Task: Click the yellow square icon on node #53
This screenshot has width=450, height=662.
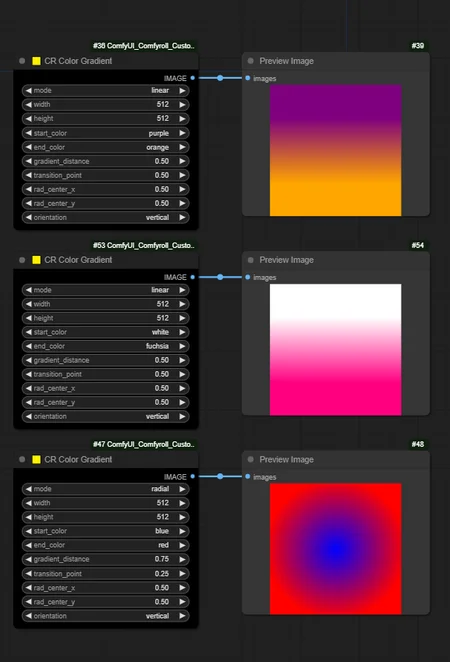Action: [36, 260]
